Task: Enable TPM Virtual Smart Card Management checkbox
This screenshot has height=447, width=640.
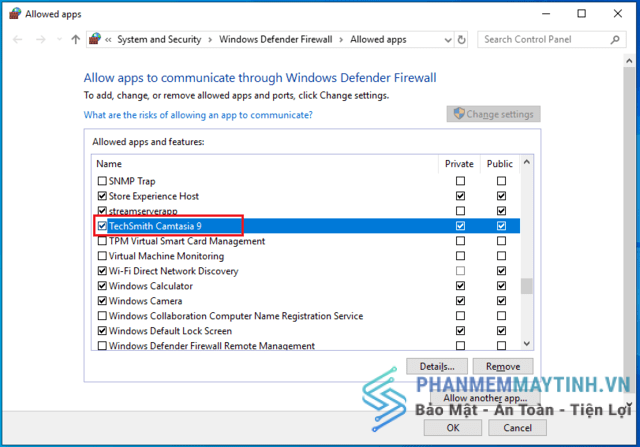Action: coord(102,241)
